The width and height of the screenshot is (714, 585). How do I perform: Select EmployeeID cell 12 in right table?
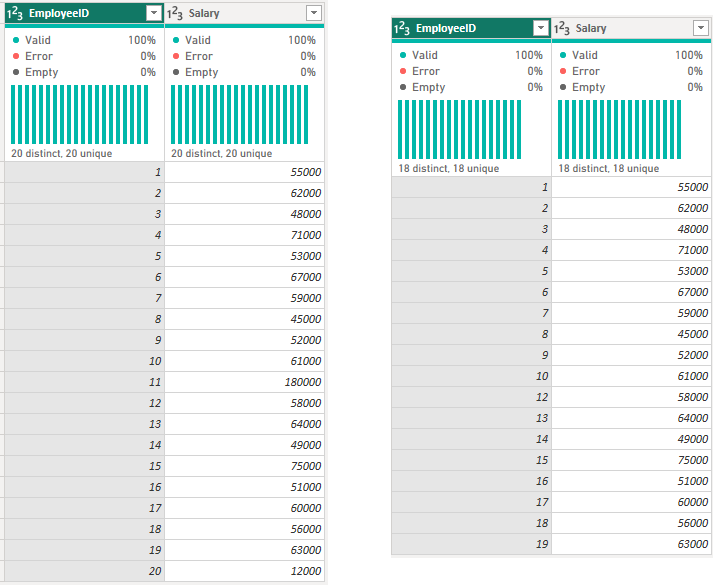coord(471,397)
